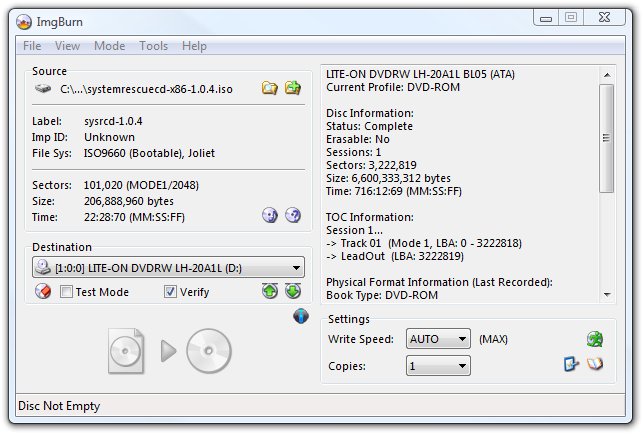Viewport: 643px width, 434px height.
Task: Maximize the ImgBurn window
Action: (x=571, y=18)
